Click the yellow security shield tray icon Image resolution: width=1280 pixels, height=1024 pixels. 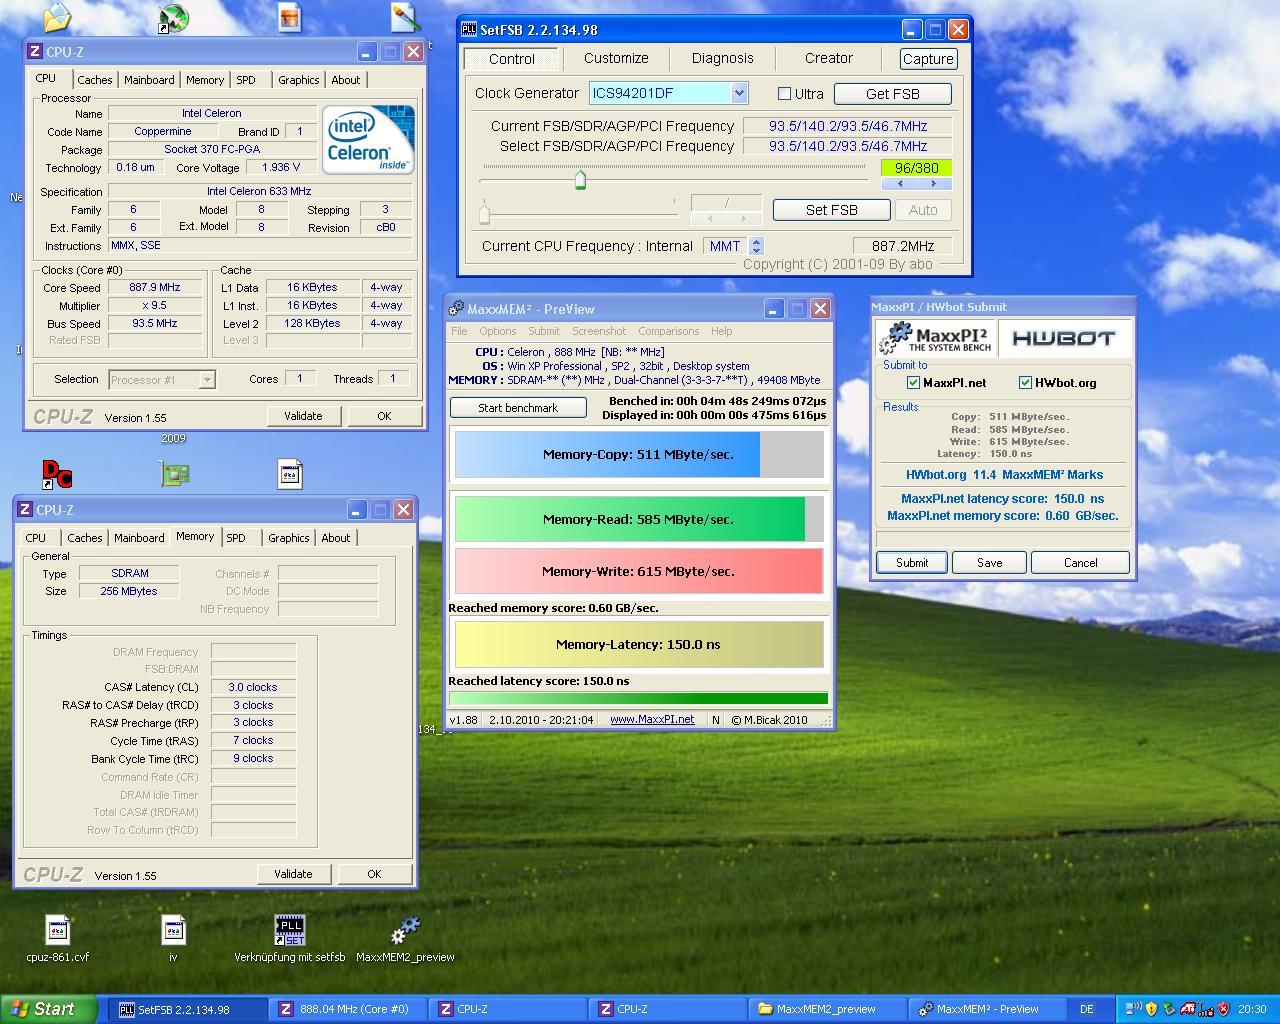tap(1151, 1009)
